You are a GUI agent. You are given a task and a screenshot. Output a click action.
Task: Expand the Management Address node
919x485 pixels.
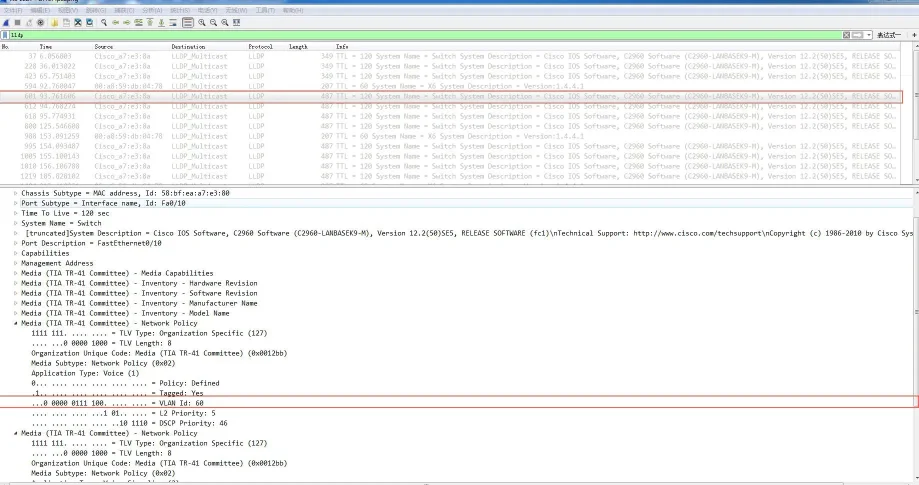tap(16, 263)
